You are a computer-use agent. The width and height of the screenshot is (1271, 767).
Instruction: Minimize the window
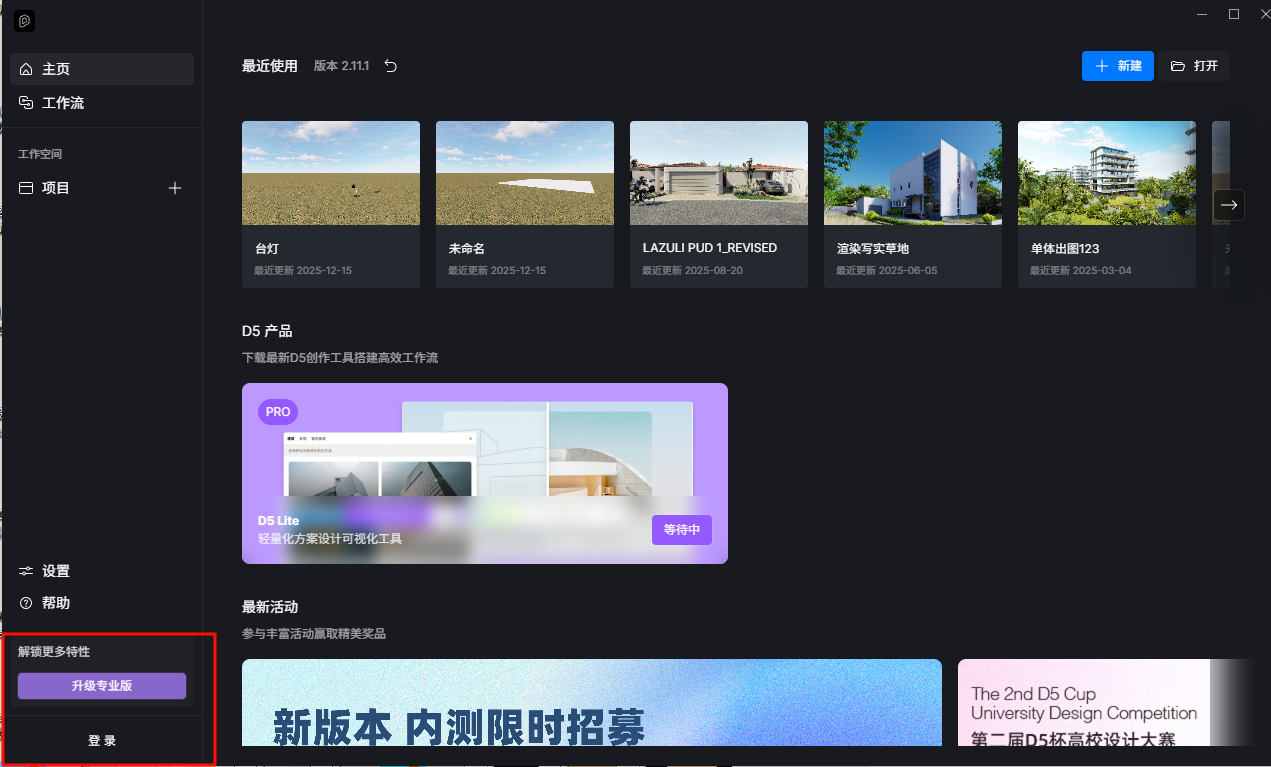point(1202,14)
